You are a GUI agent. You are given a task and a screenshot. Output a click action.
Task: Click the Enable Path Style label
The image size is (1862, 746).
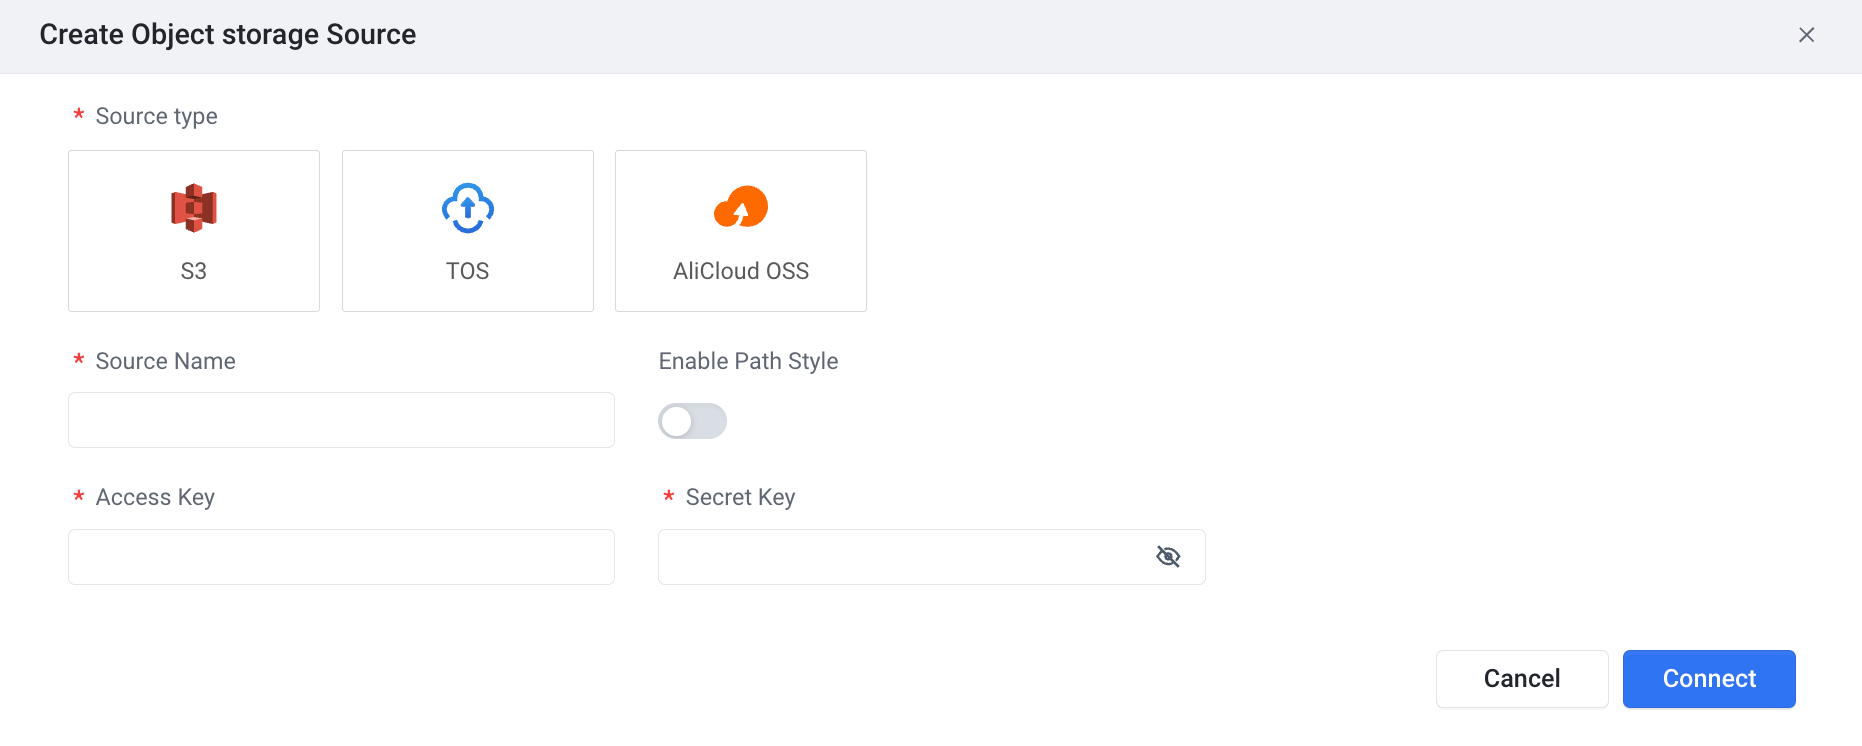pos(748,361)
